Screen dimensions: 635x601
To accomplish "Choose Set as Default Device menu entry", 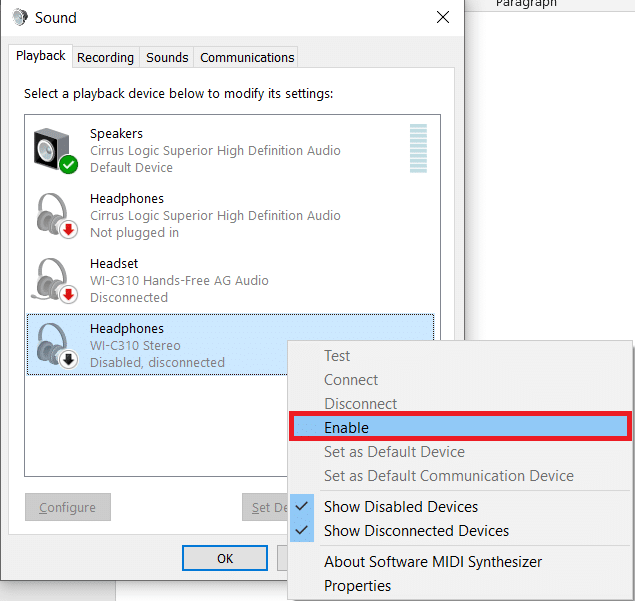I will point(394,452).
